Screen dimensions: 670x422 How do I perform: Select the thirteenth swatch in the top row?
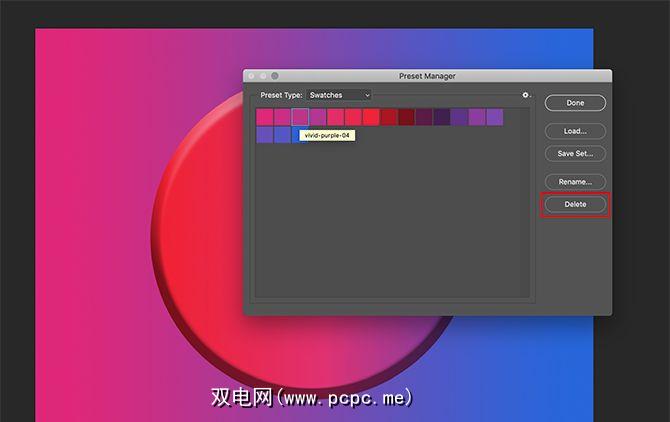477,117
